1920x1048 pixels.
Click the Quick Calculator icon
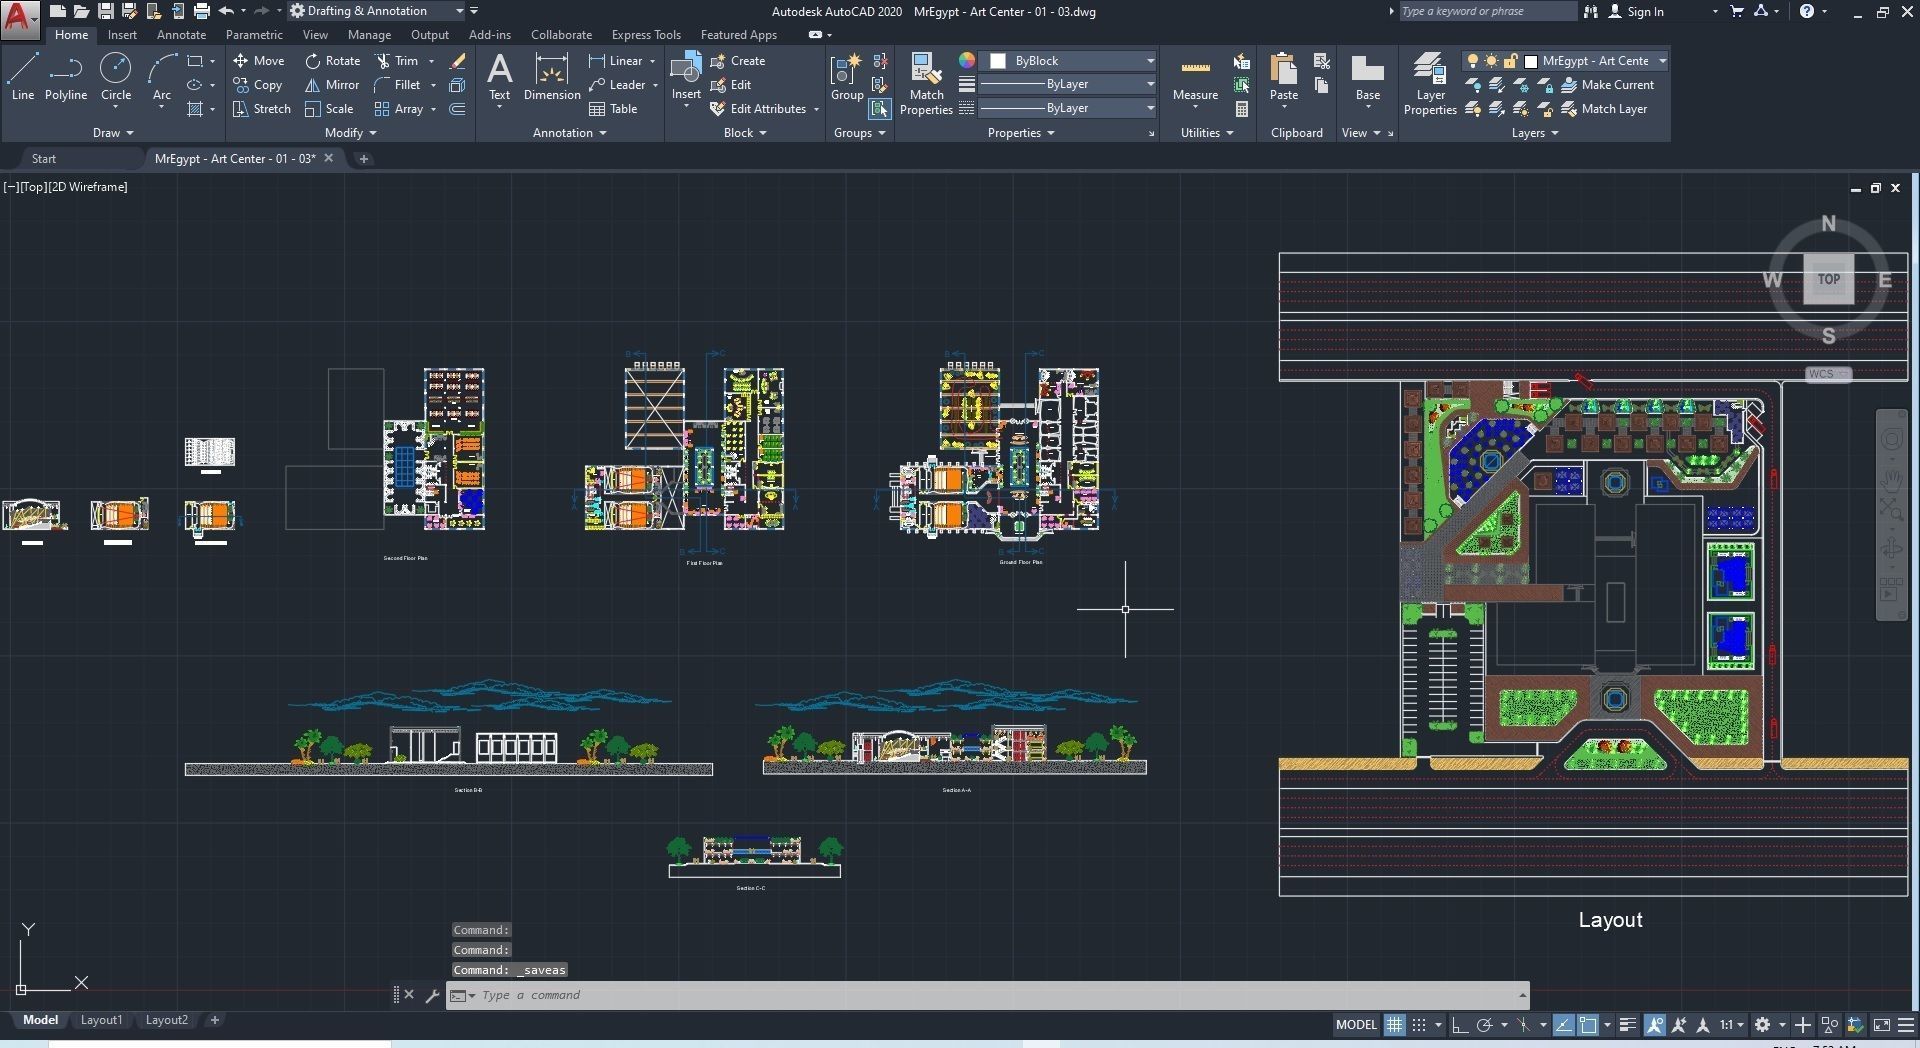1242,109
